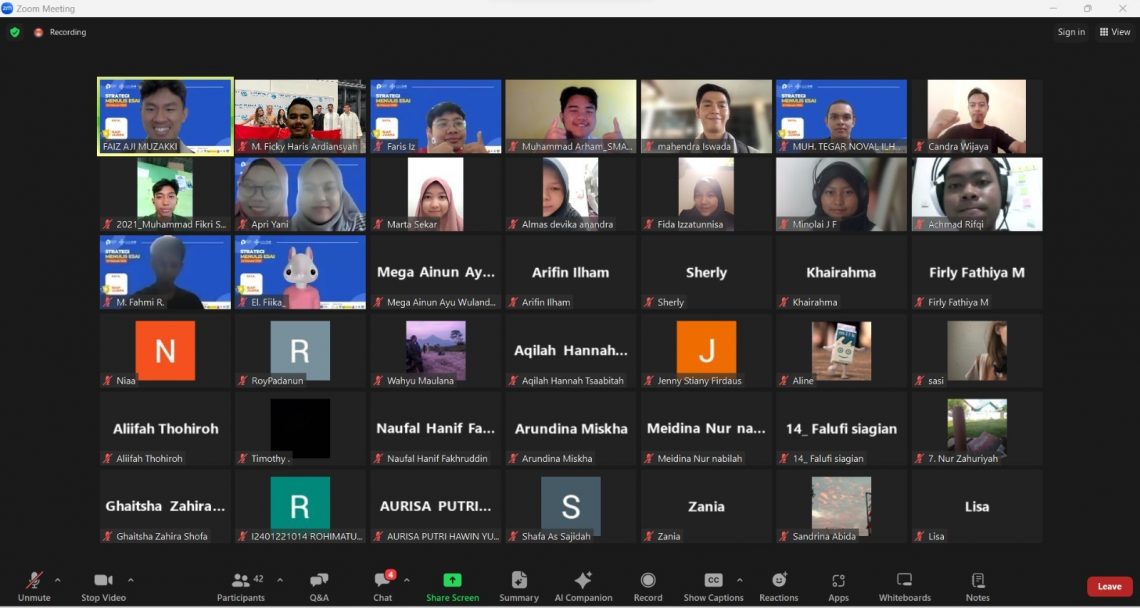Image resolution: width=1140 pixels, height=608 pixels.
Task: Expand arrow beside Chat
Action: point(406,580)
